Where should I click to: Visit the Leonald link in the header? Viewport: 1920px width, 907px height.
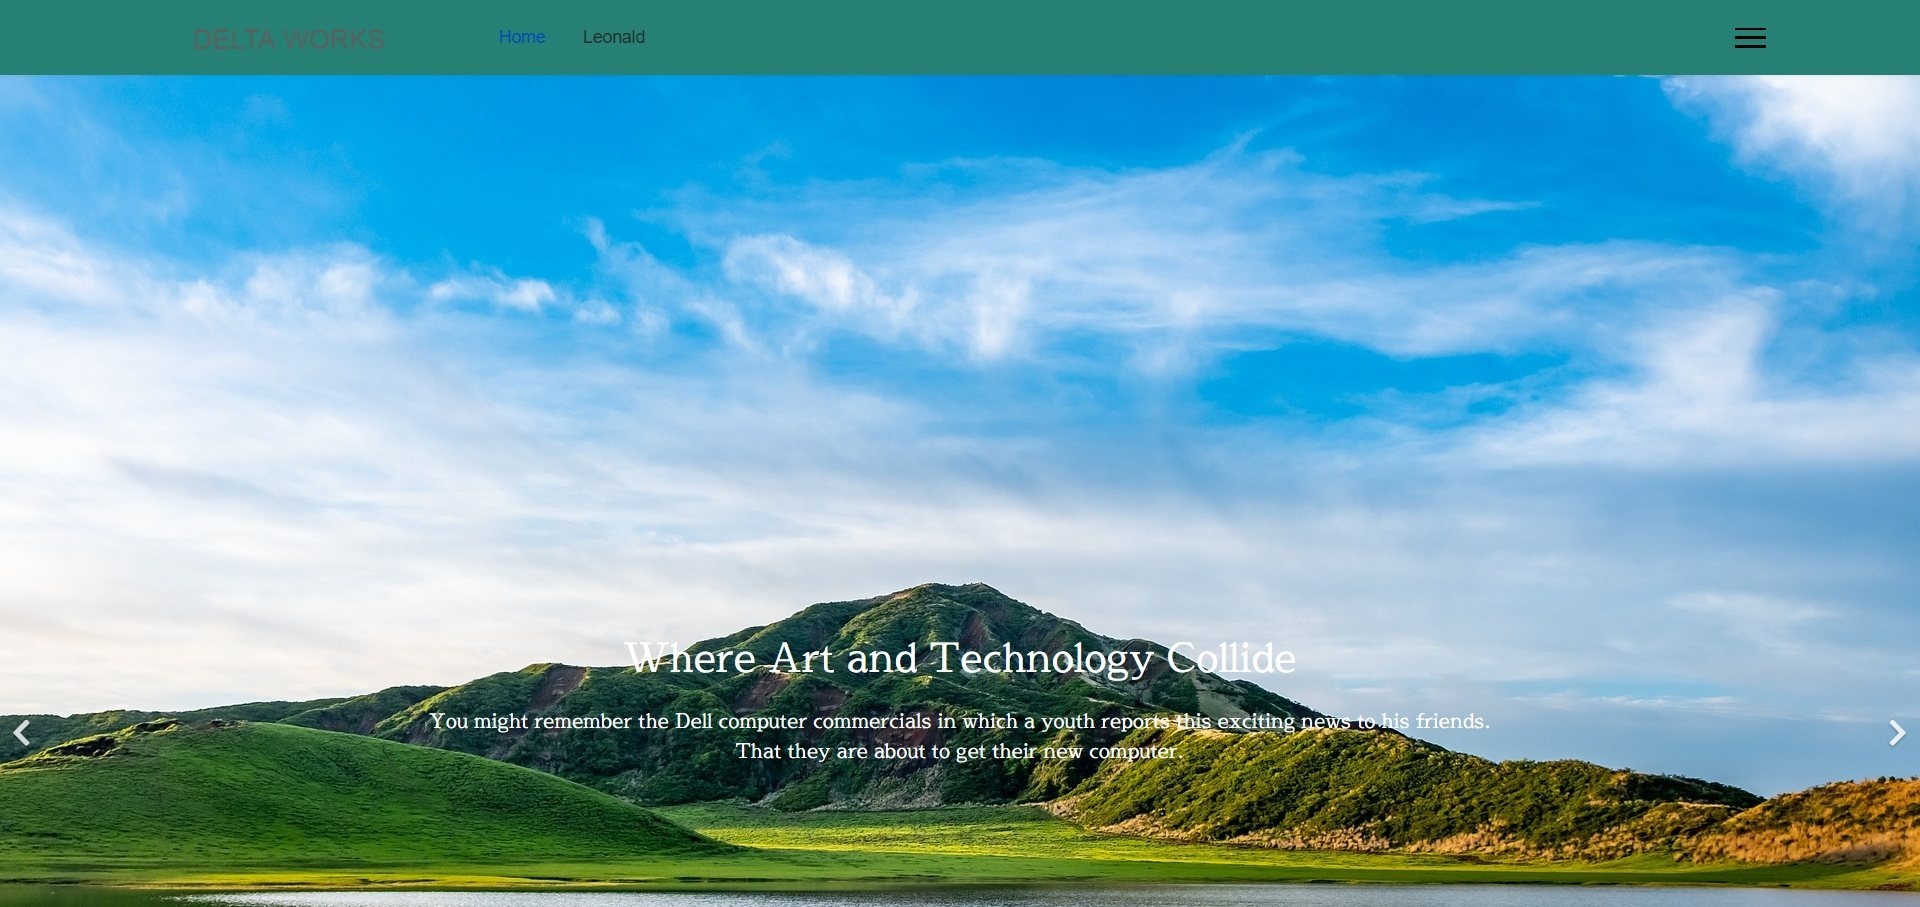tap(613, 37)
